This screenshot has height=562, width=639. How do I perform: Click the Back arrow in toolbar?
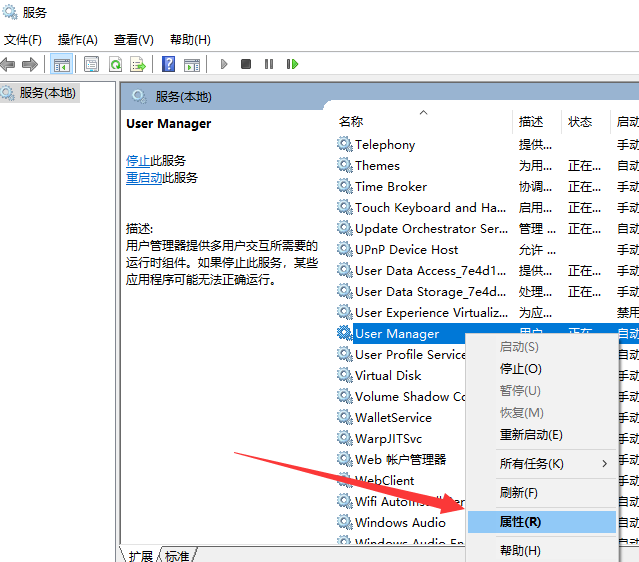click(9, 64)
